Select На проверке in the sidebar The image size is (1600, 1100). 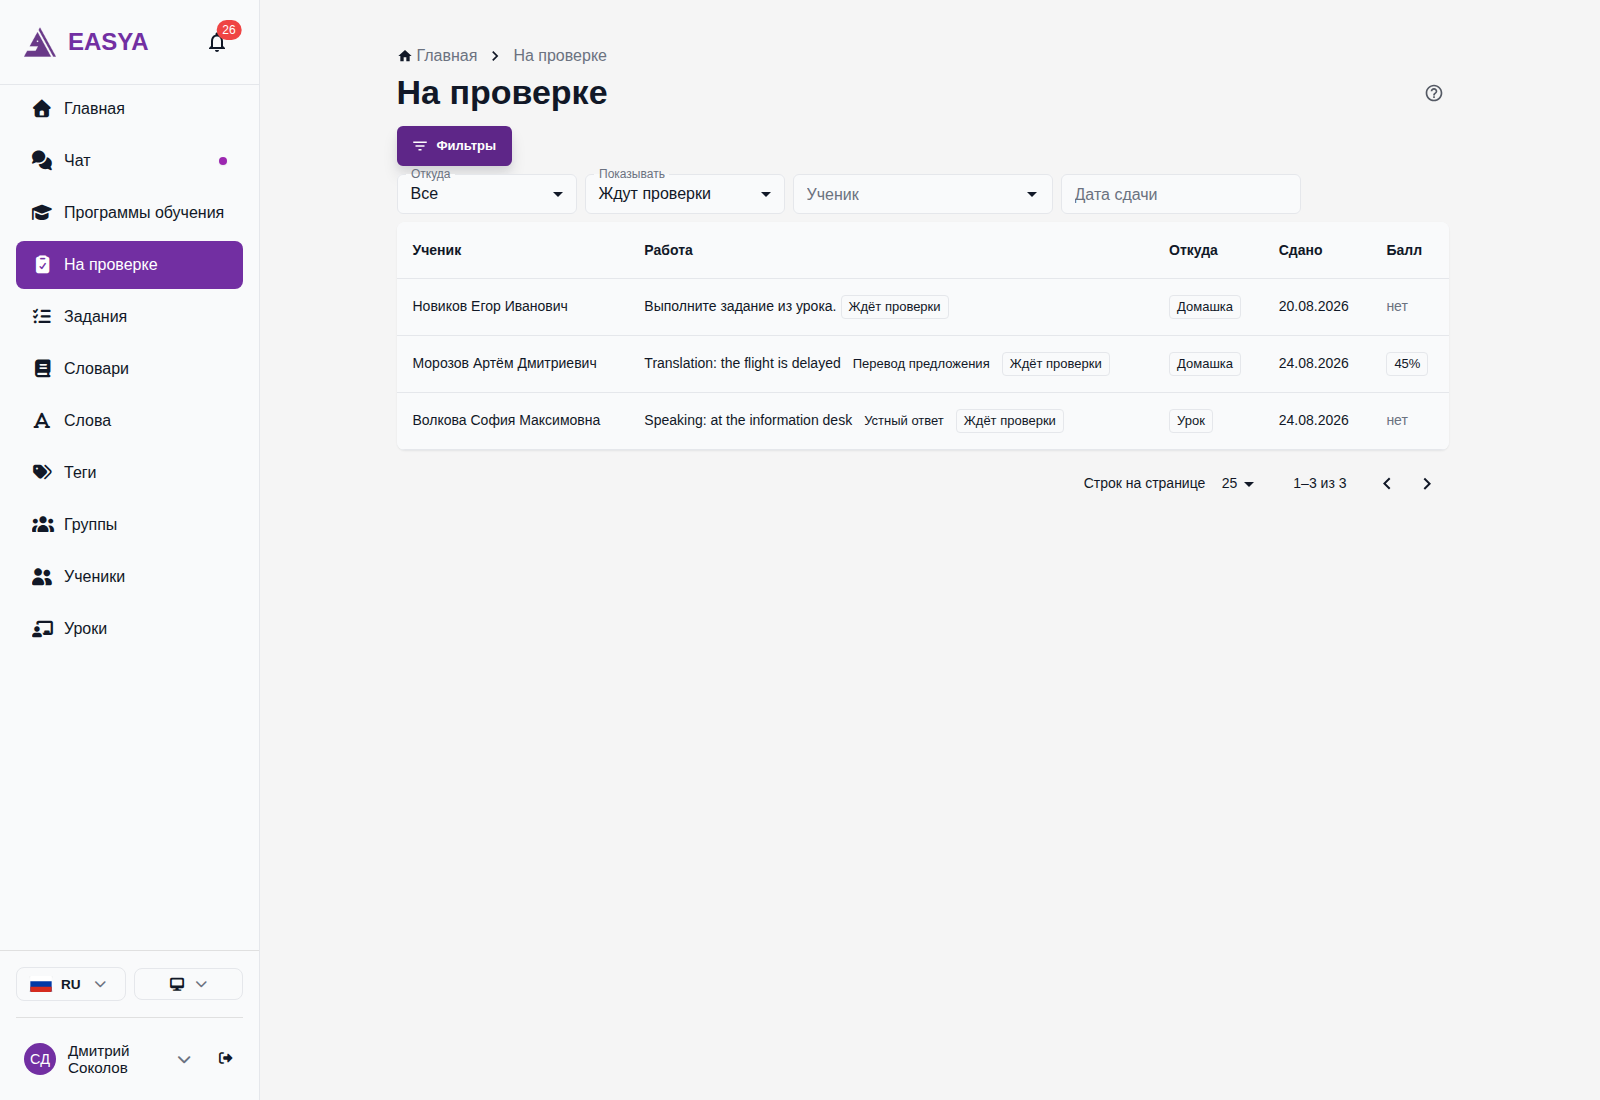[129, 265]
